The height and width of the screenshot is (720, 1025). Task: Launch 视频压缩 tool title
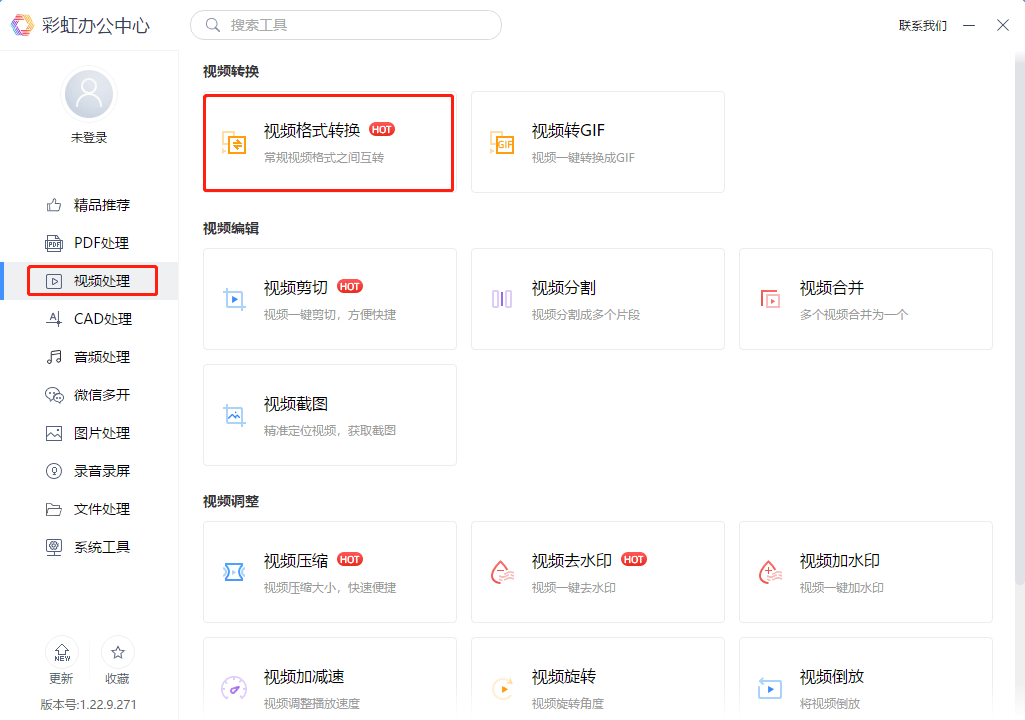(x=295, y=561)
